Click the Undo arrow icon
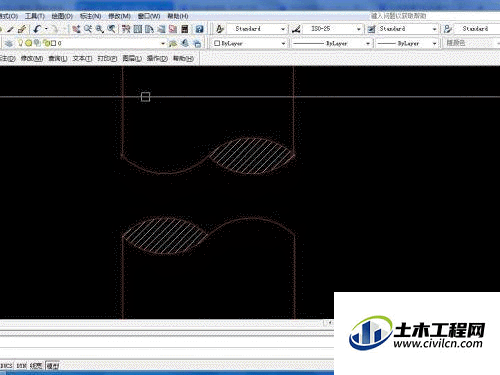This screenshot has height=375, width=500. (x=37, y=29)
